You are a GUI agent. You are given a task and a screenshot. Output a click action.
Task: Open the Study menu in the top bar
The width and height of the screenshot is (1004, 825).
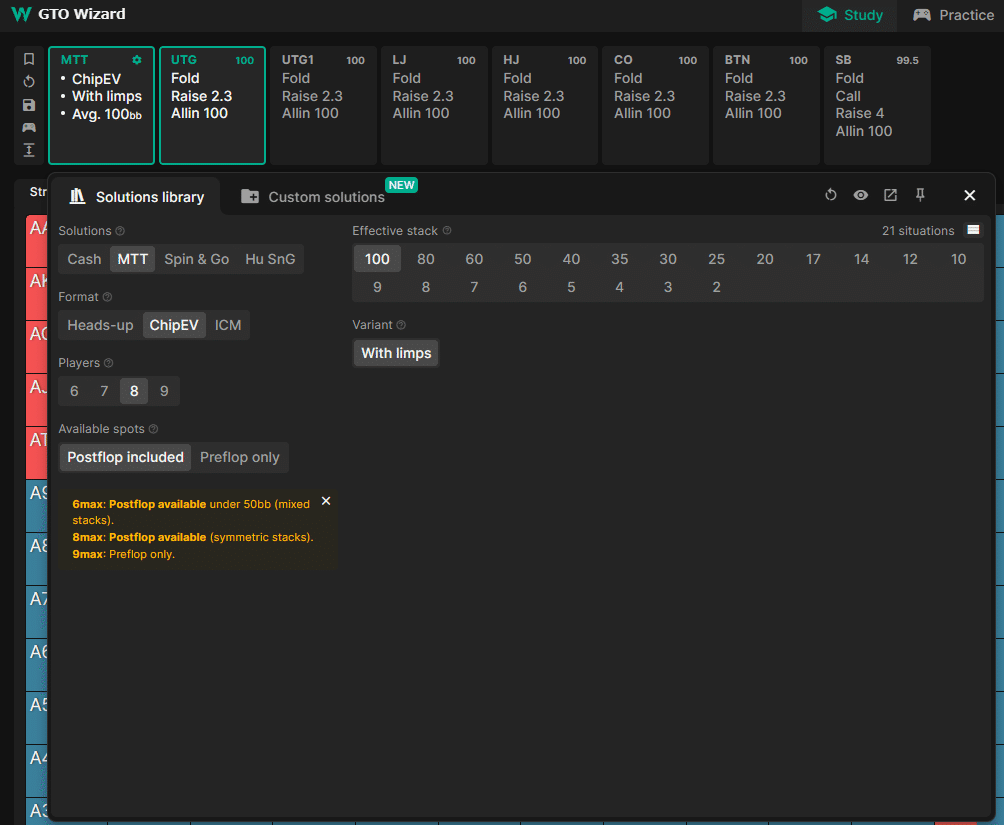coord(849,15)
